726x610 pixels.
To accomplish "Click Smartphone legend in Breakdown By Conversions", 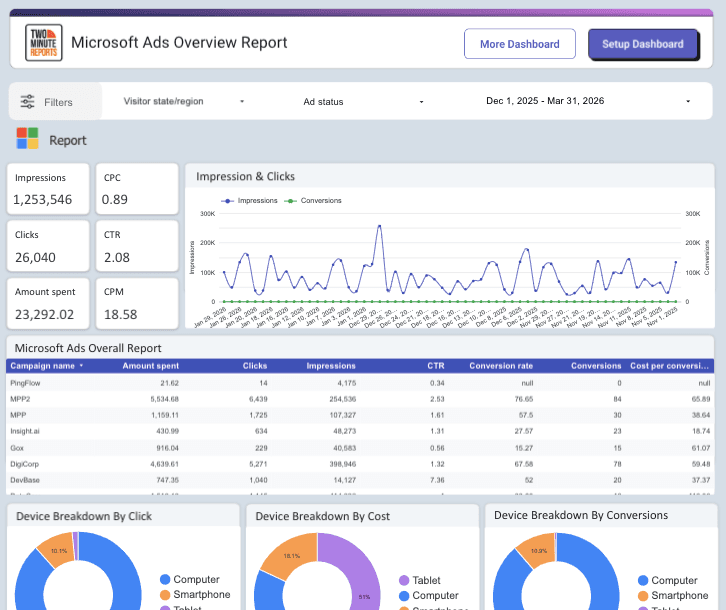I will point(673,596).
